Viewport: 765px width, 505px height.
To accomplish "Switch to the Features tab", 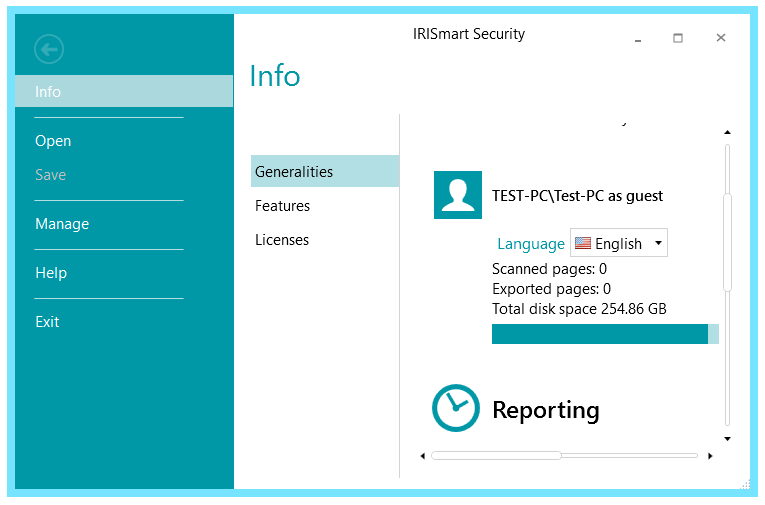I will (282, 206).
